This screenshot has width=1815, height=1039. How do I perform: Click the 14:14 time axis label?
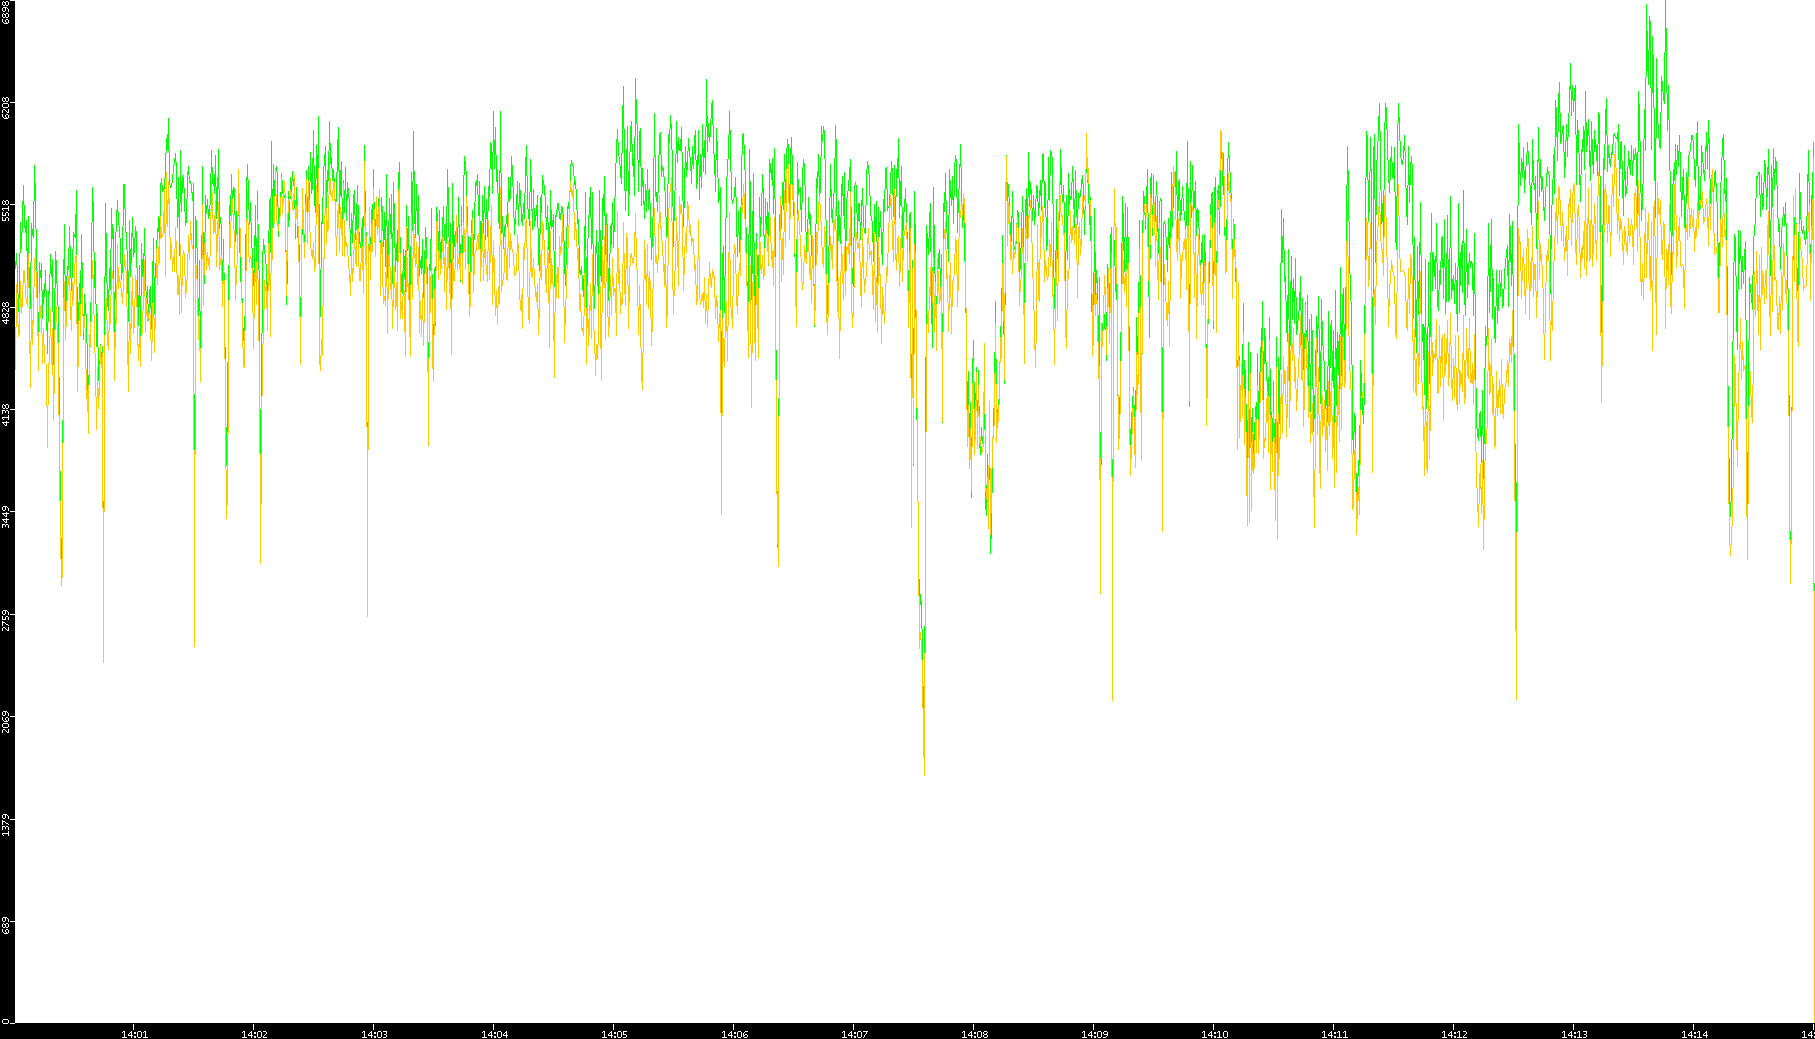[x=1694, y=1034]
